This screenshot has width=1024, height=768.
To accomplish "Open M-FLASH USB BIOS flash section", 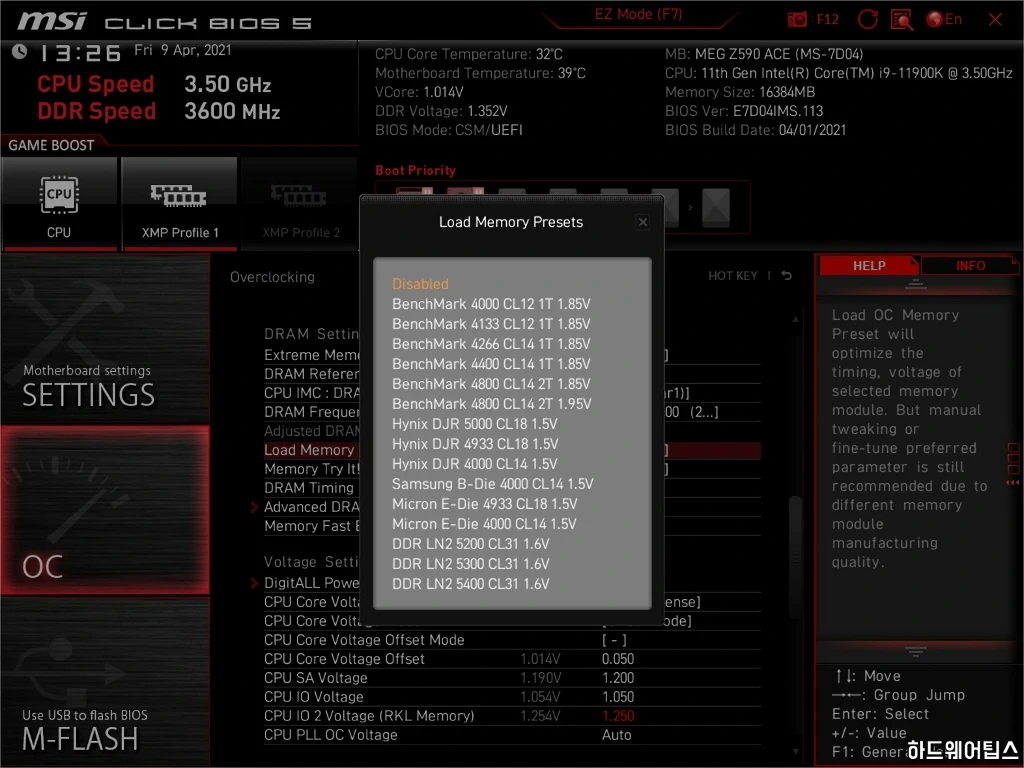I will coord(105,681).
